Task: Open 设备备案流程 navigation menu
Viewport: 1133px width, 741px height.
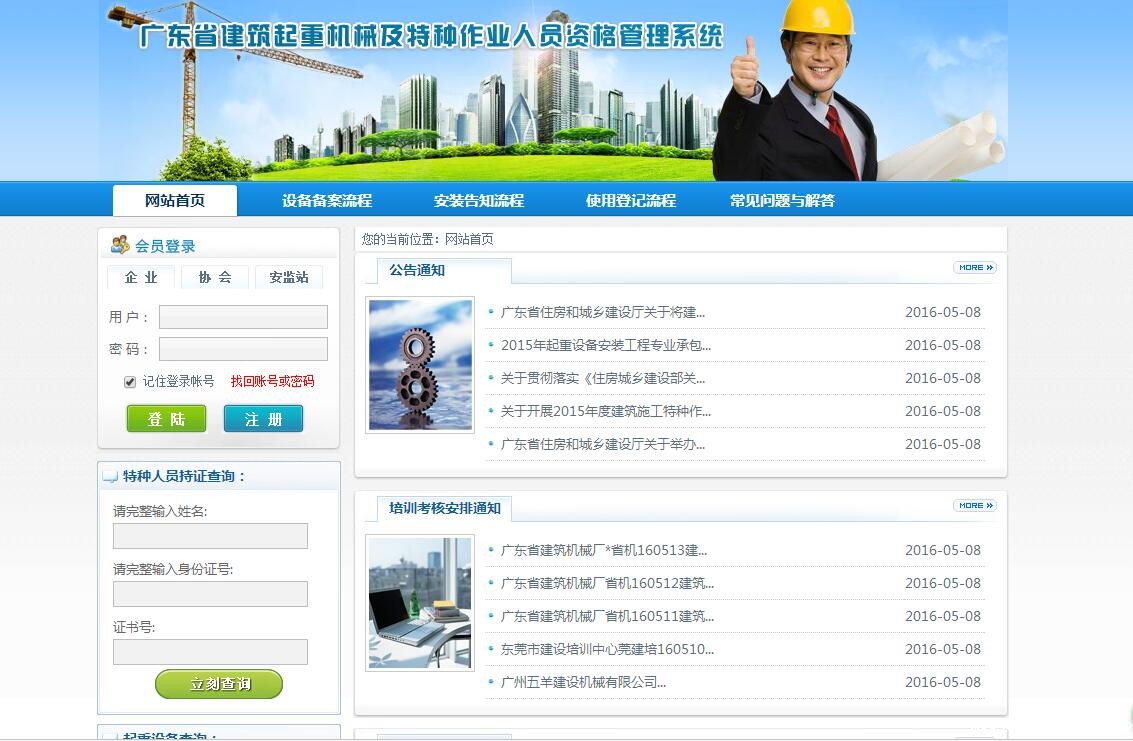Action: click(x=327, y=201)
